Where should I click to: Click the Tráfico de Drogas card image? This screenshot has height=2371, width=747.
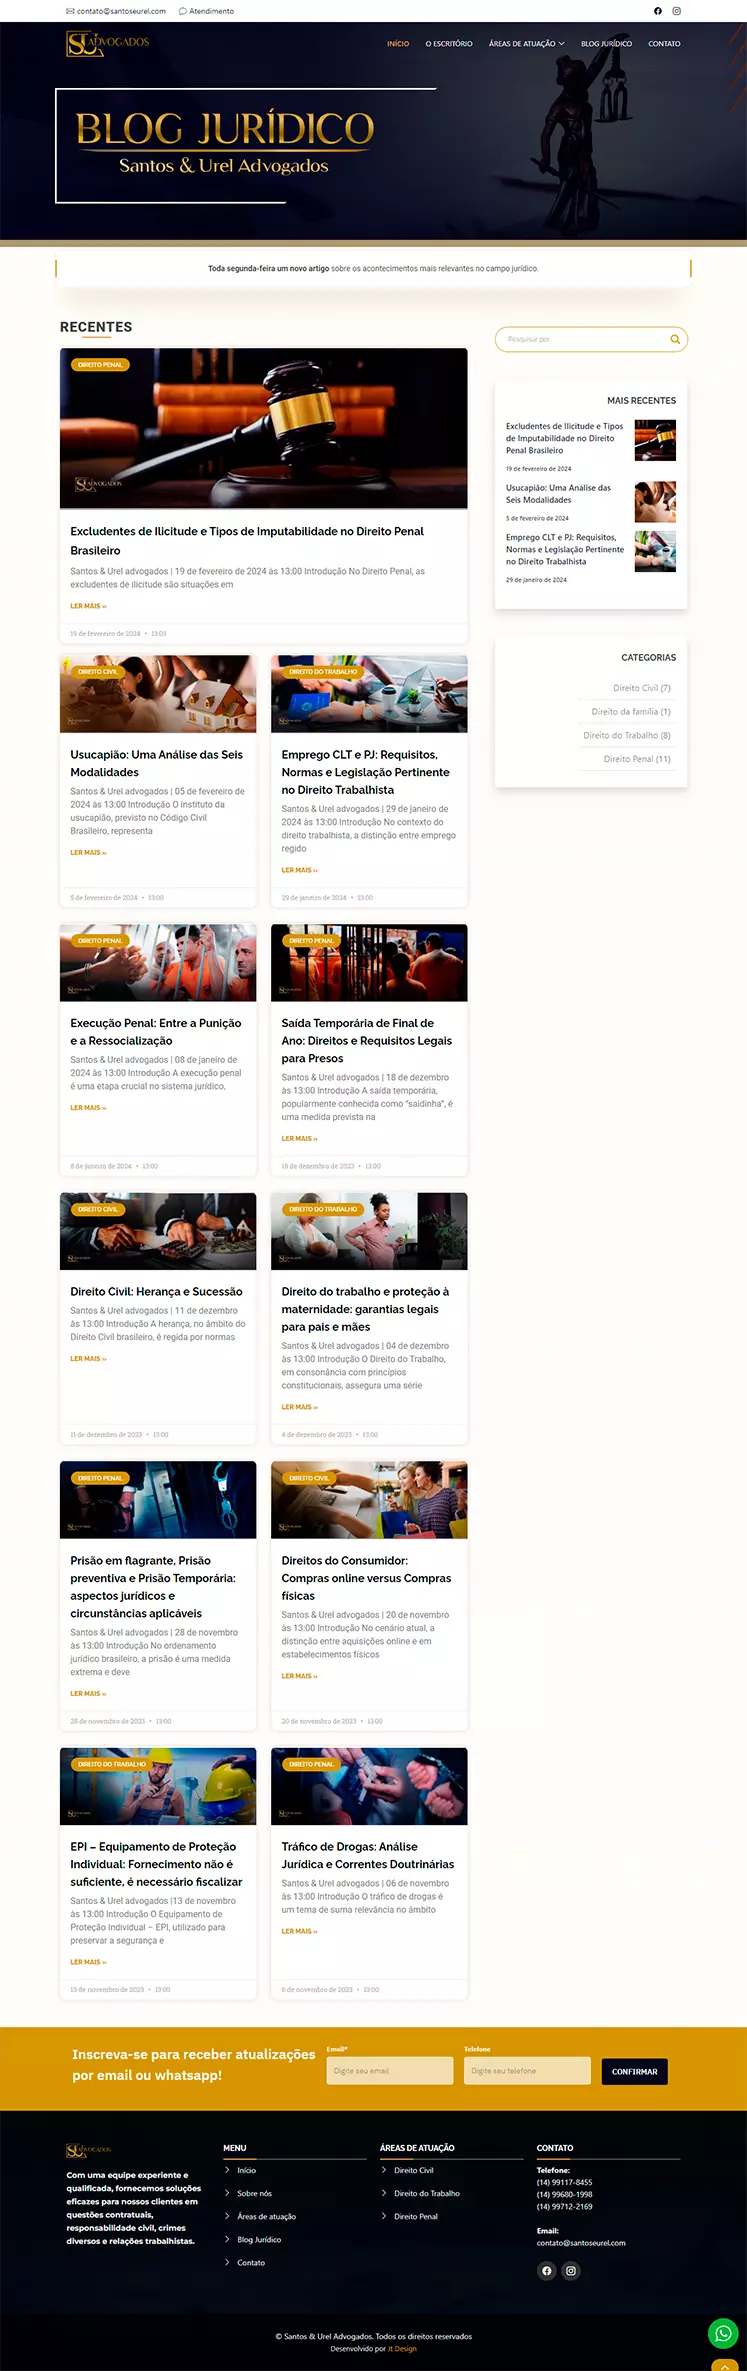click(x=369, y=1786)
